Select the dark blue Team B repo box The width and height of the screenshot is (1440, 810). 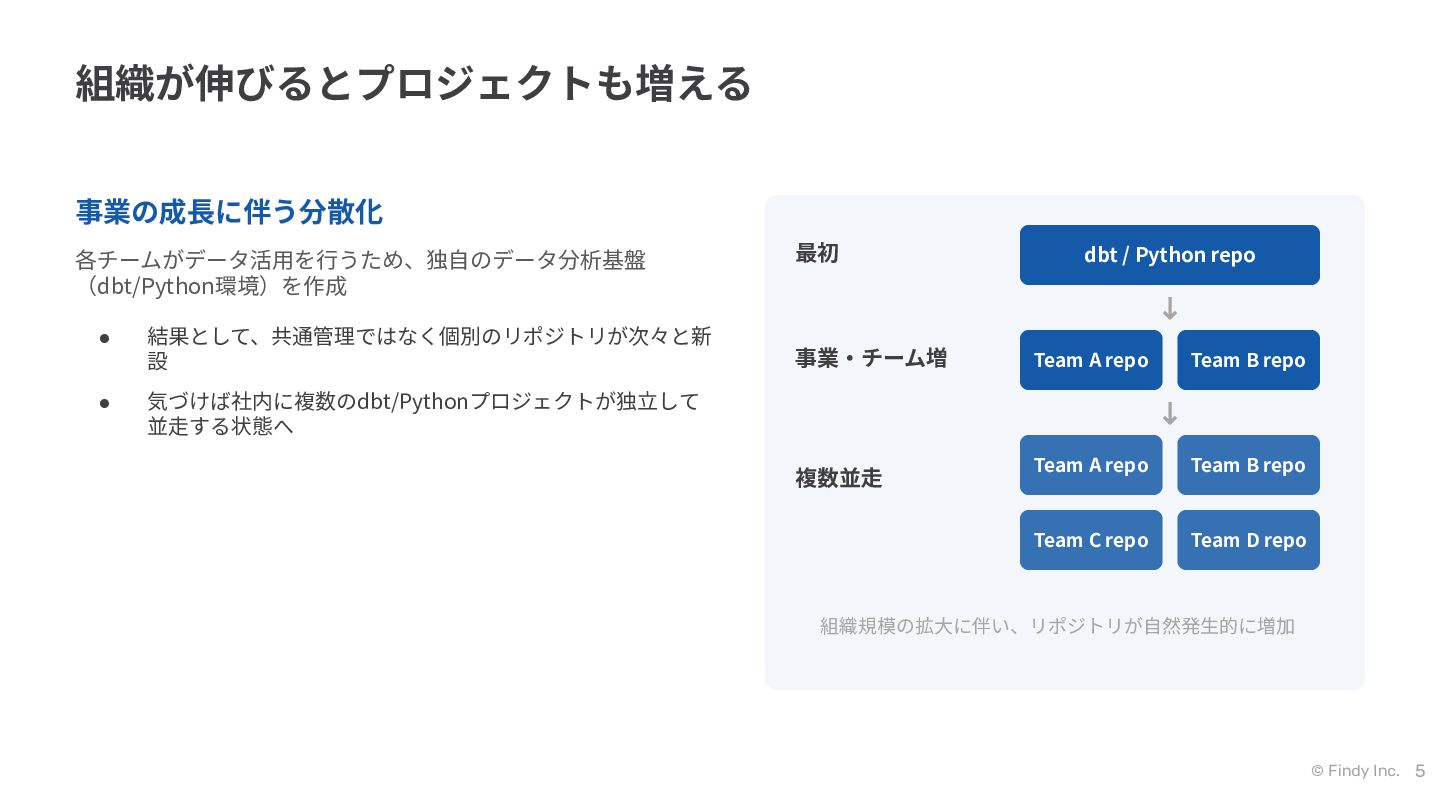click(x=1248, y=360)
